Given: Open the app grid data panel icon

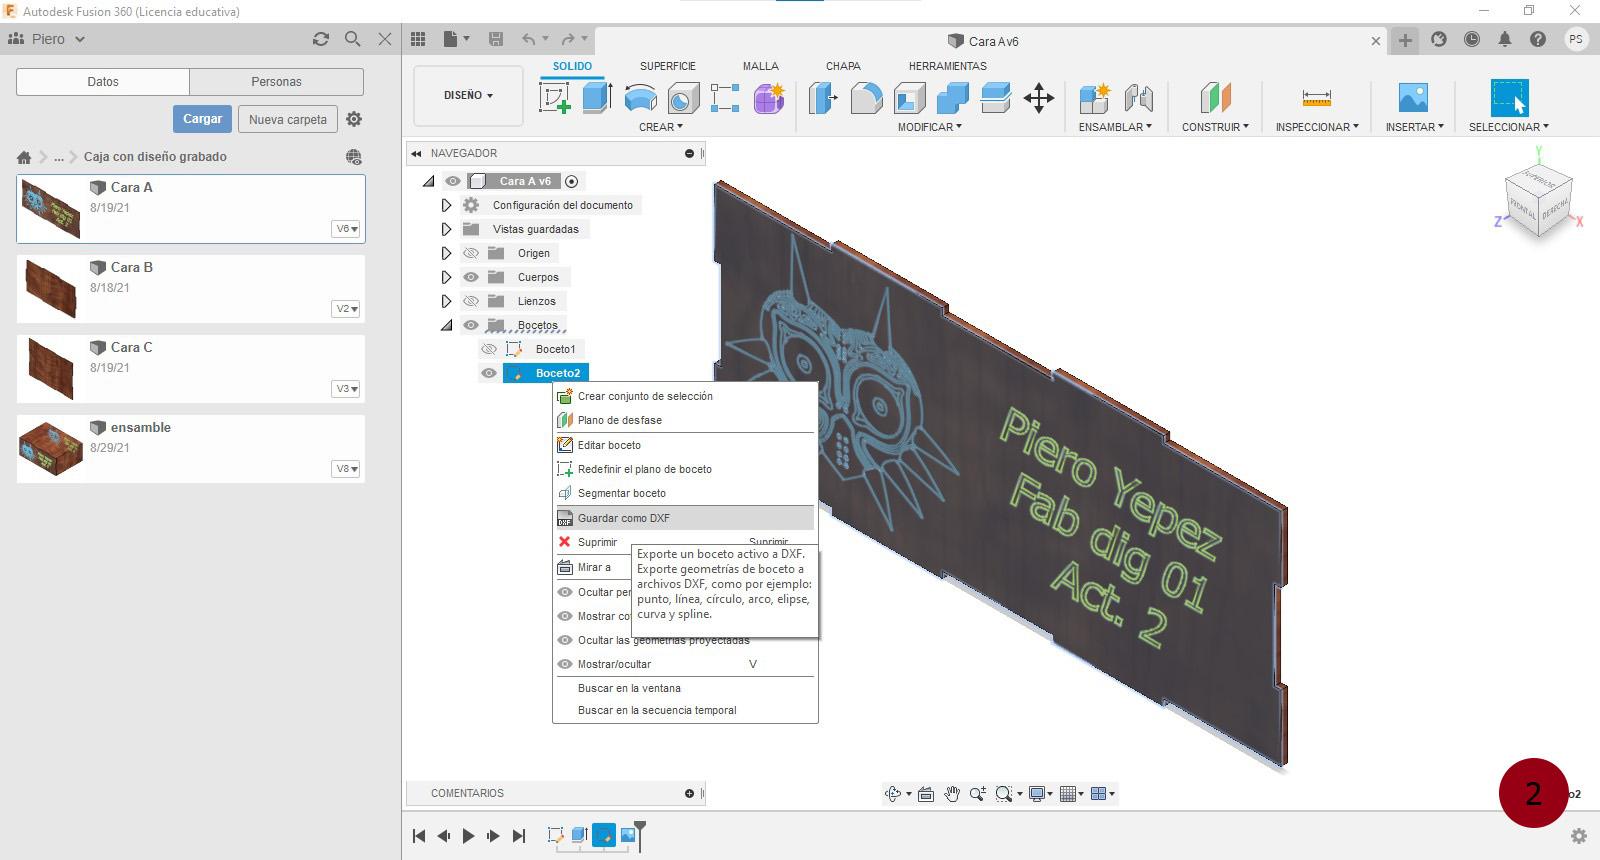Looking at the screenshot, I should coord(418,39).
